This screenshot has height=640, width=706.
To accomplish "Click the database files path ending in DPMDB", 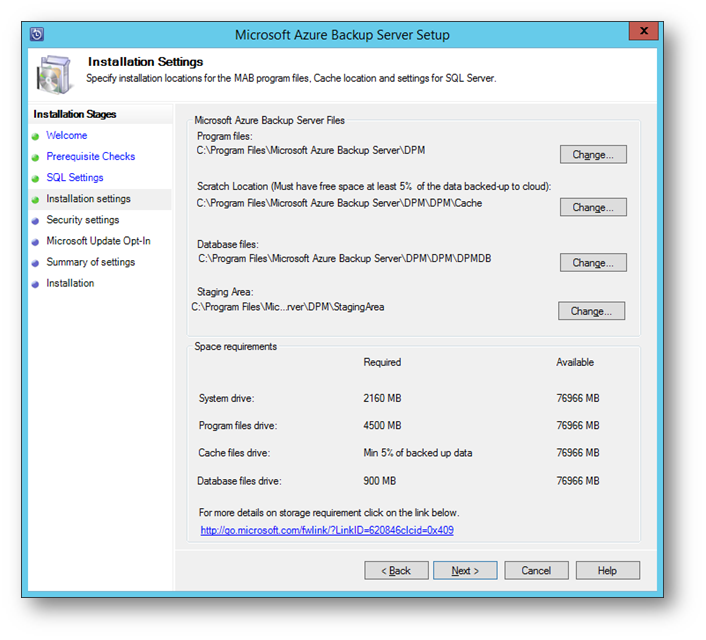I will click(x=345, y=259).
